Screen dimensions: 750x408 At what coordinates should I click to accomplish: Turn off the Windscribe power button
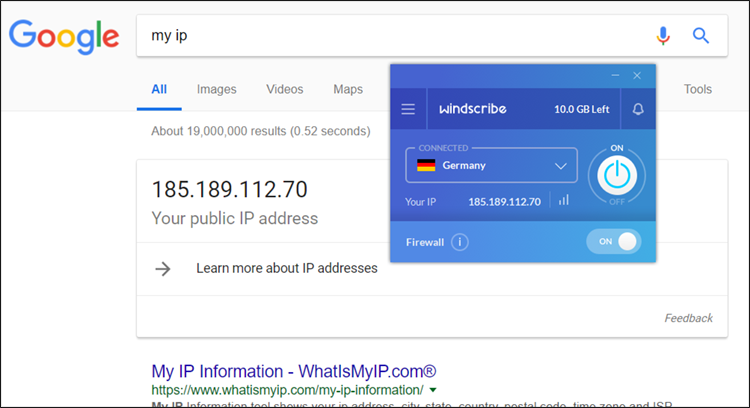click(617, 176)
